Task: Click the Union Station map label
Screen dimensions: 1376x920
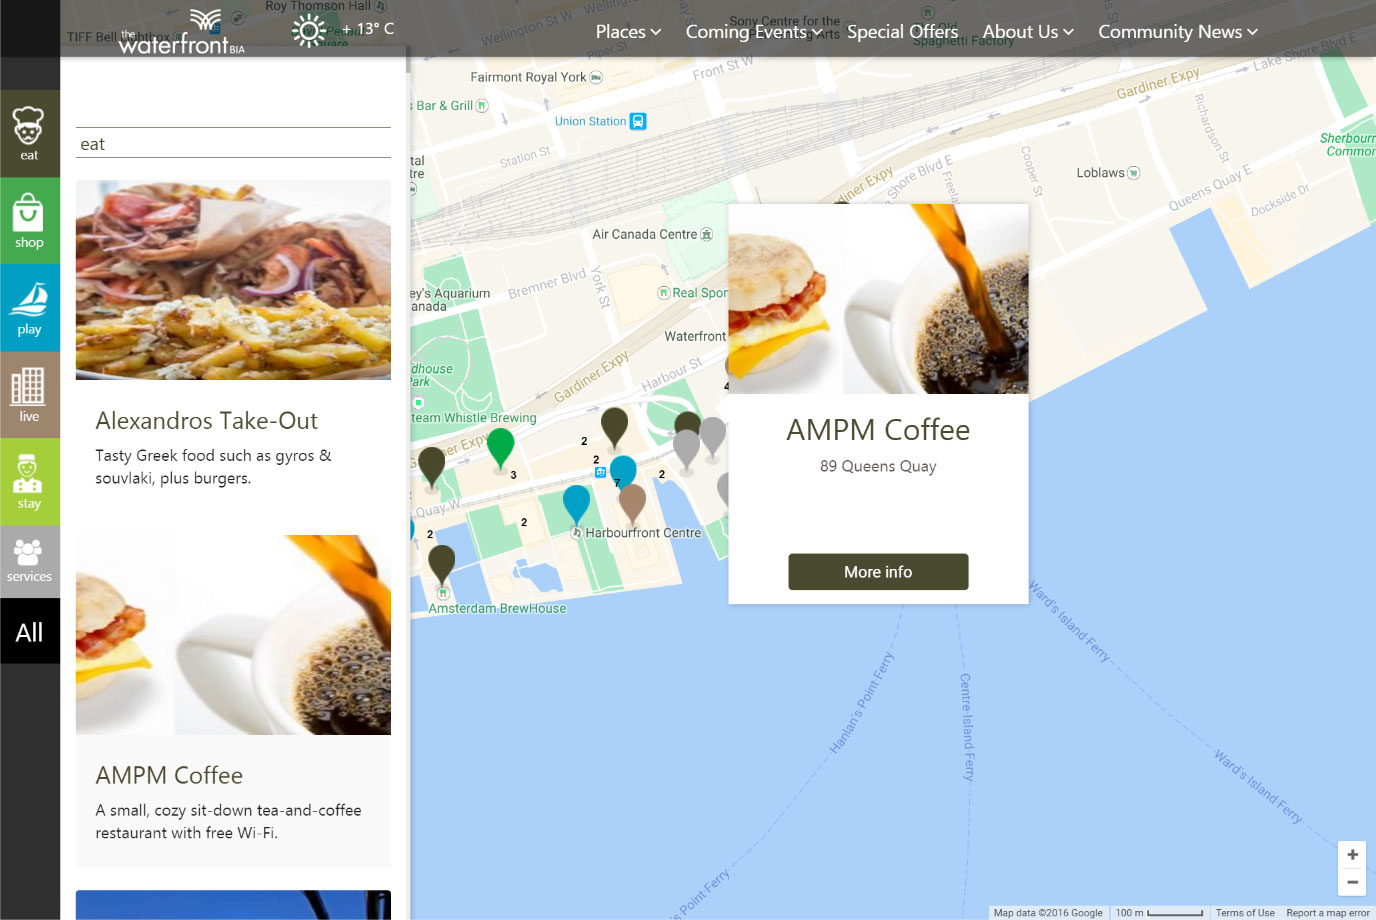Action: click(x=590, y=121)
